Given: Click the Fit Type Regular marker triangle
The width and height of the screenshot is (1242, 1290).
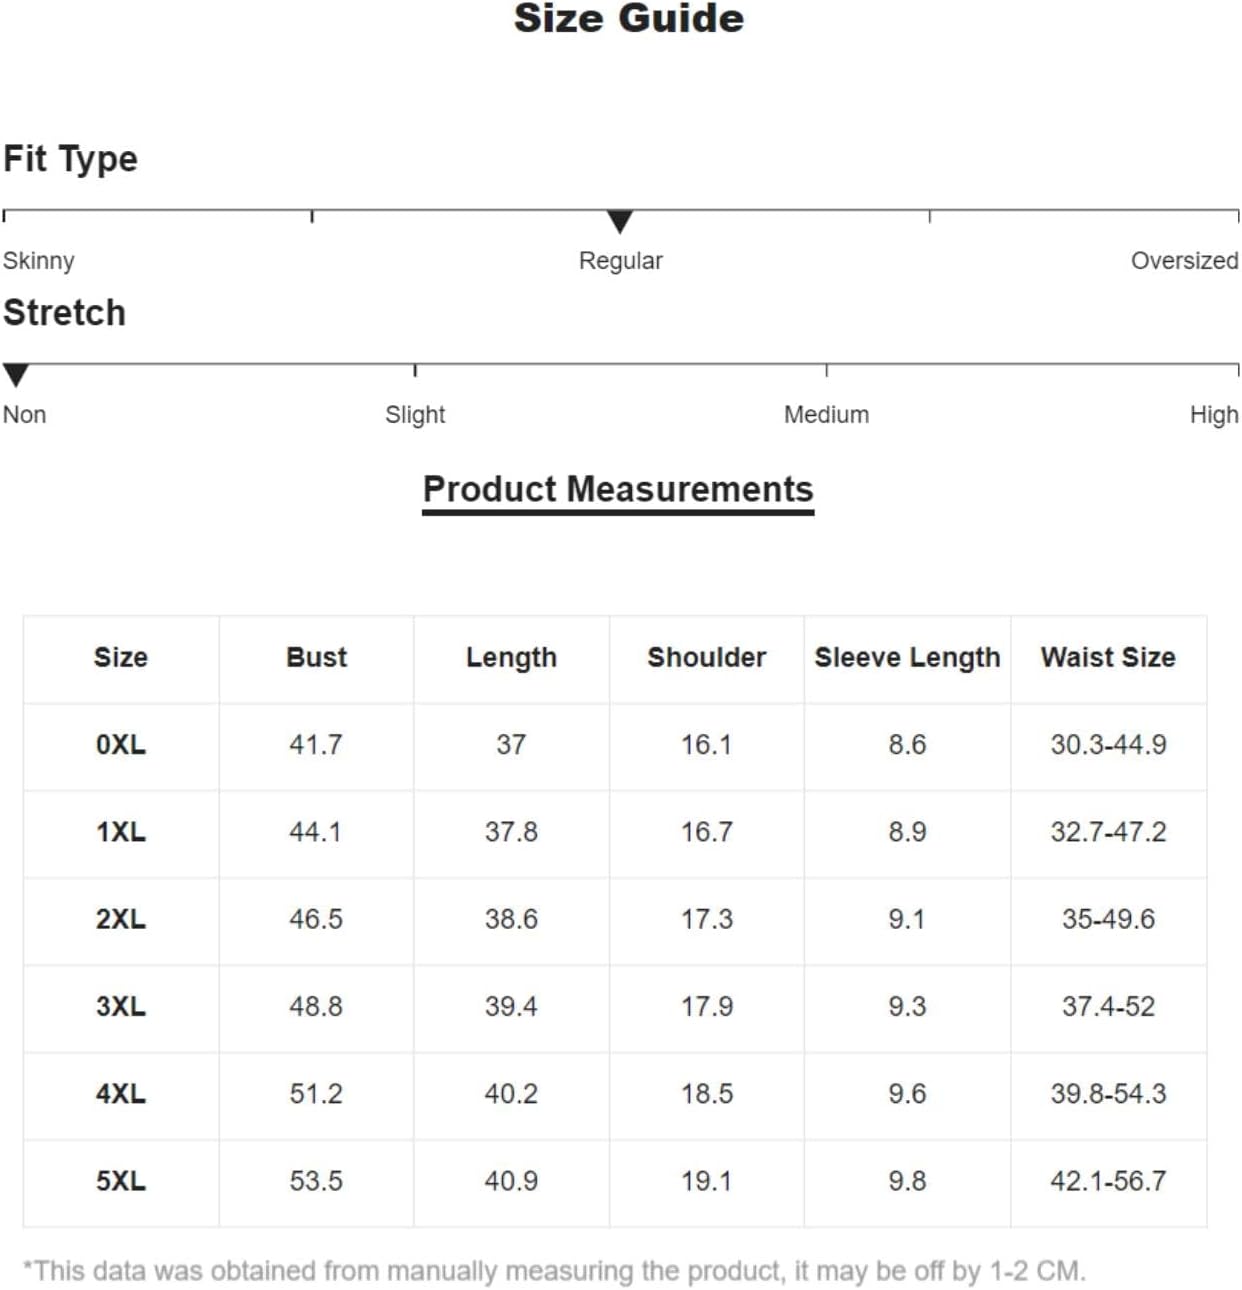Looking at the screenshot, I should tap(620, 222).
